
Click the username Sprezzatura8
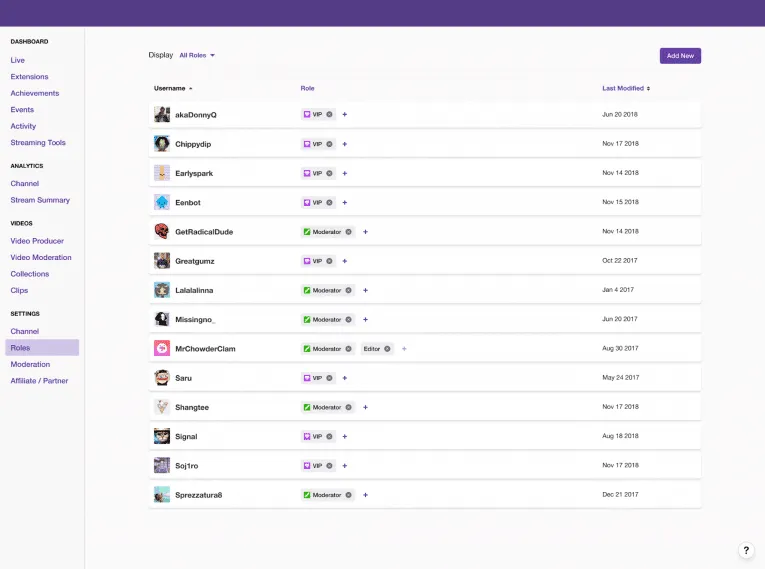(x=199, y=495)
